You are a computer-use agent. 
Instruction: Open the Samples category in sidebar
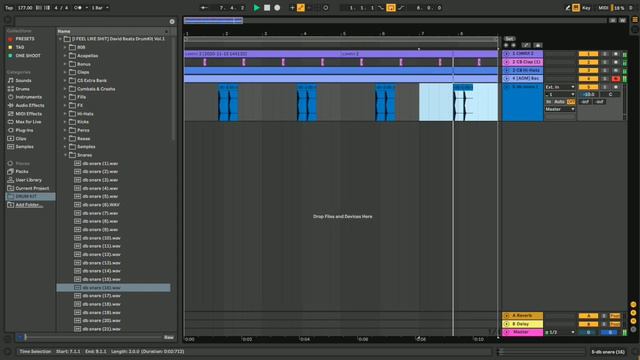24,147
